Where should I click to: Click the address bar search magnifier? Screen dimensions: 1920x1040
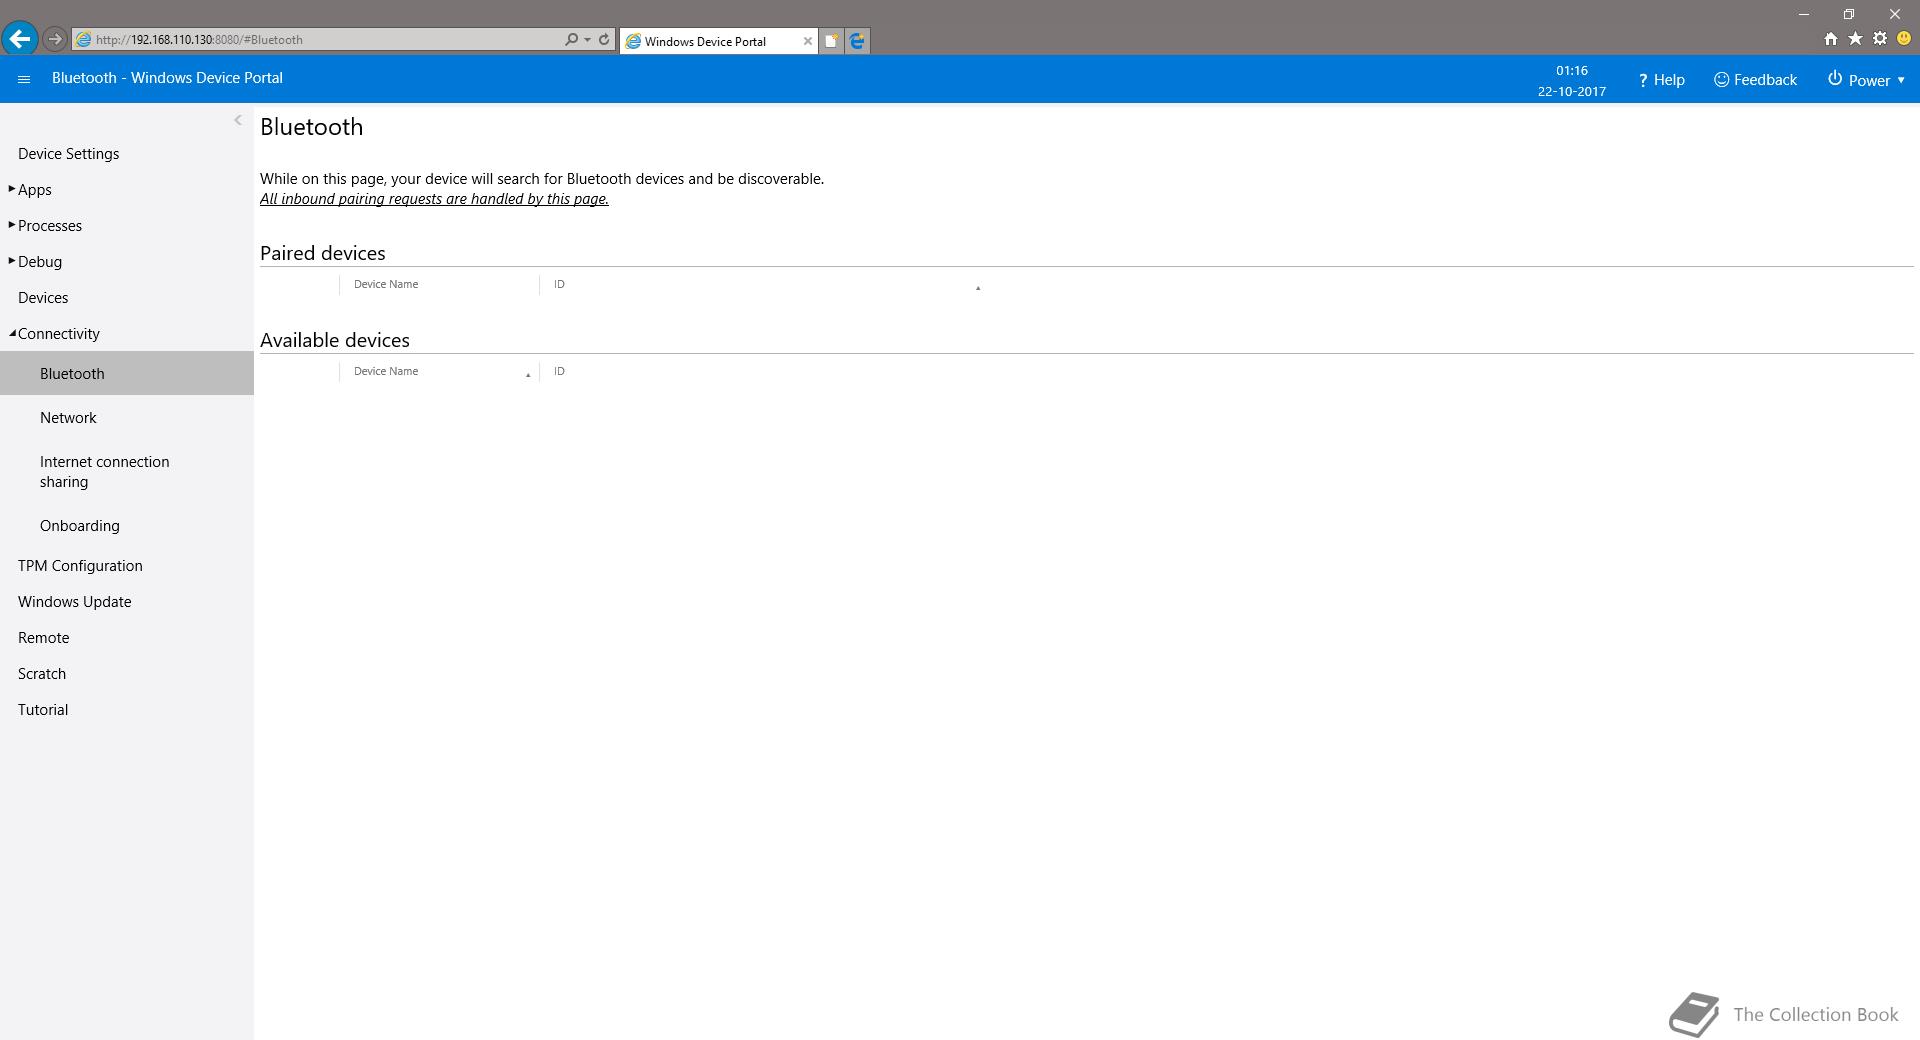571,39
